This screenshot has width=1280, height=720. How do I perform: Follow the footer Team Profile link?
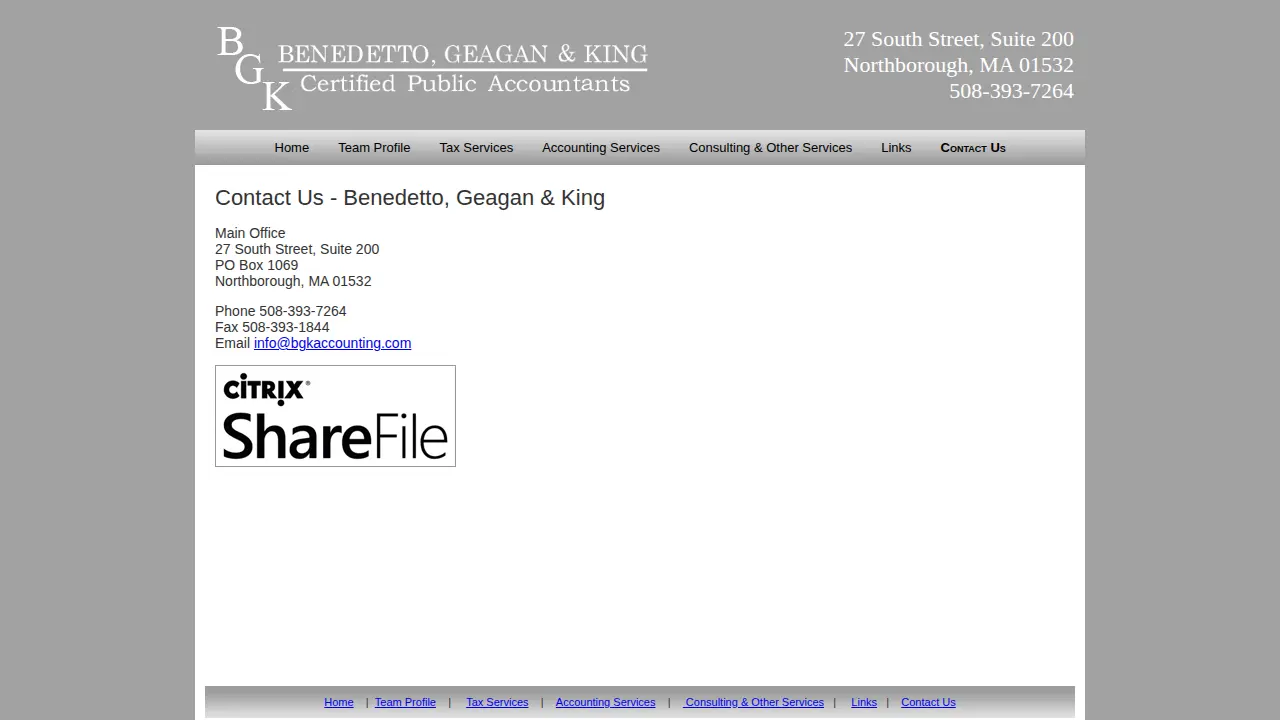point(405,702)
